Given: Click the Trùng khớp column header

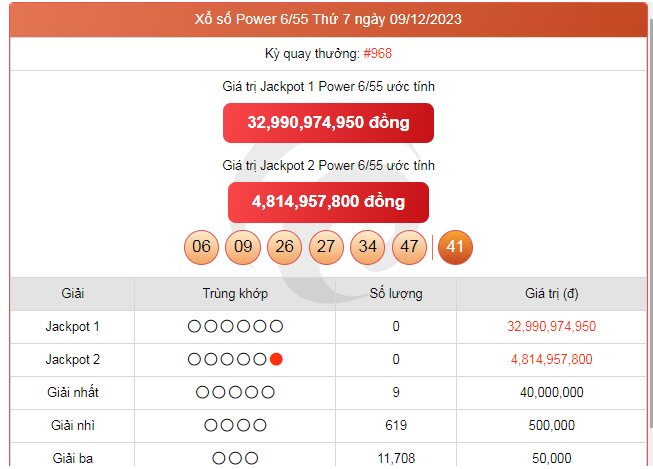Looking at the screenshot, I should point(235,294).
